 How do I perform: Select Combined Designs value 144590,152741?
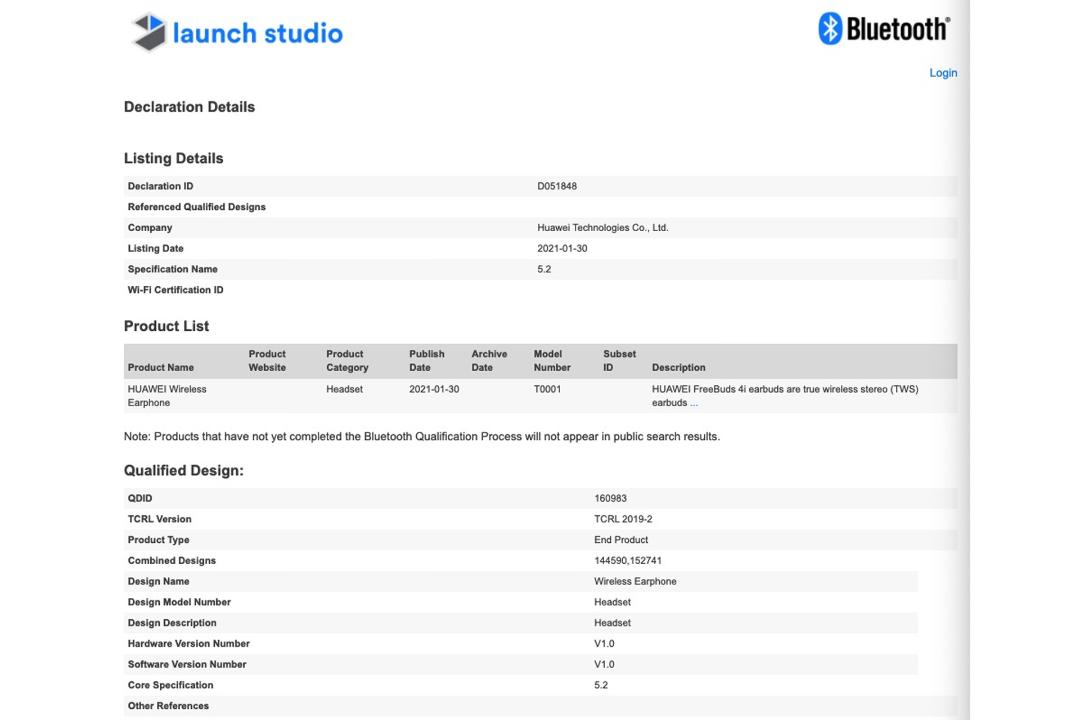pos(627,560)
